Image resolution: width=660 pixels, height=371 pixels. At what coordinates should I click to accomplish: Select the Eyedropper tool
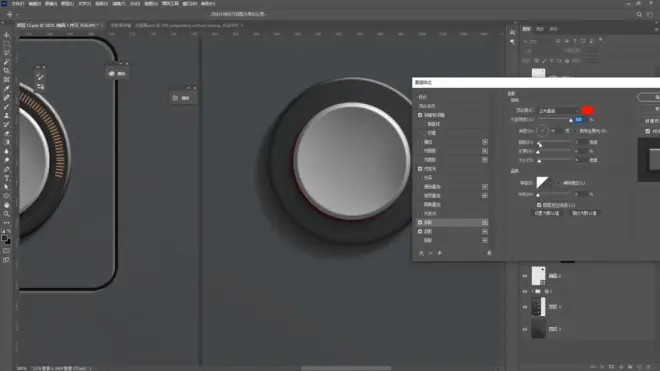pos(6,88)
